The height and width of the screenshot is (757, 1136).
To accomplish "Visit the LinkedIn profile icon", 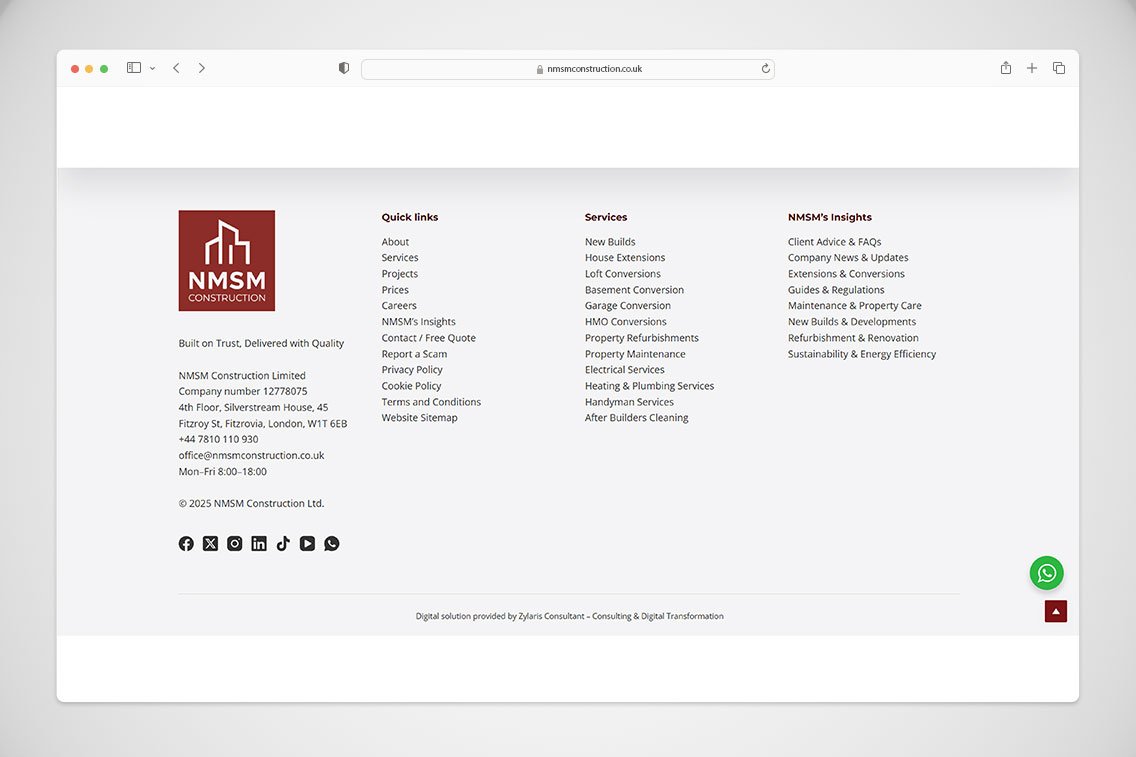I will click(259, 544).
